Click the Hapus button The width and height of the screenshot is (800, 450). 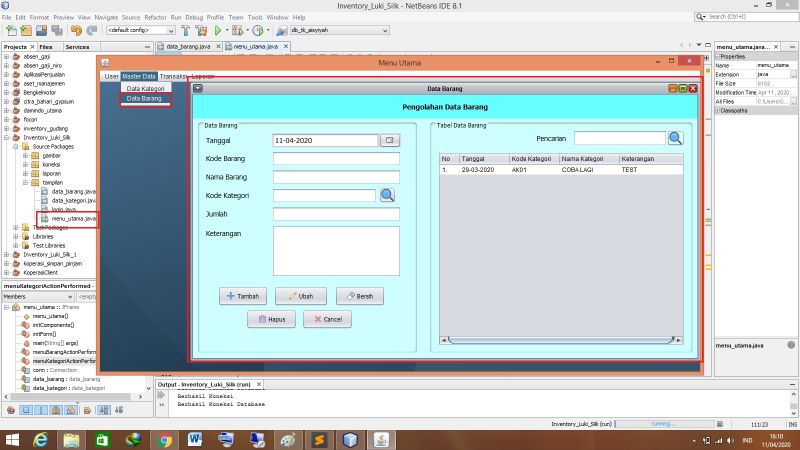pyautogui.click(x=271, y=319)
